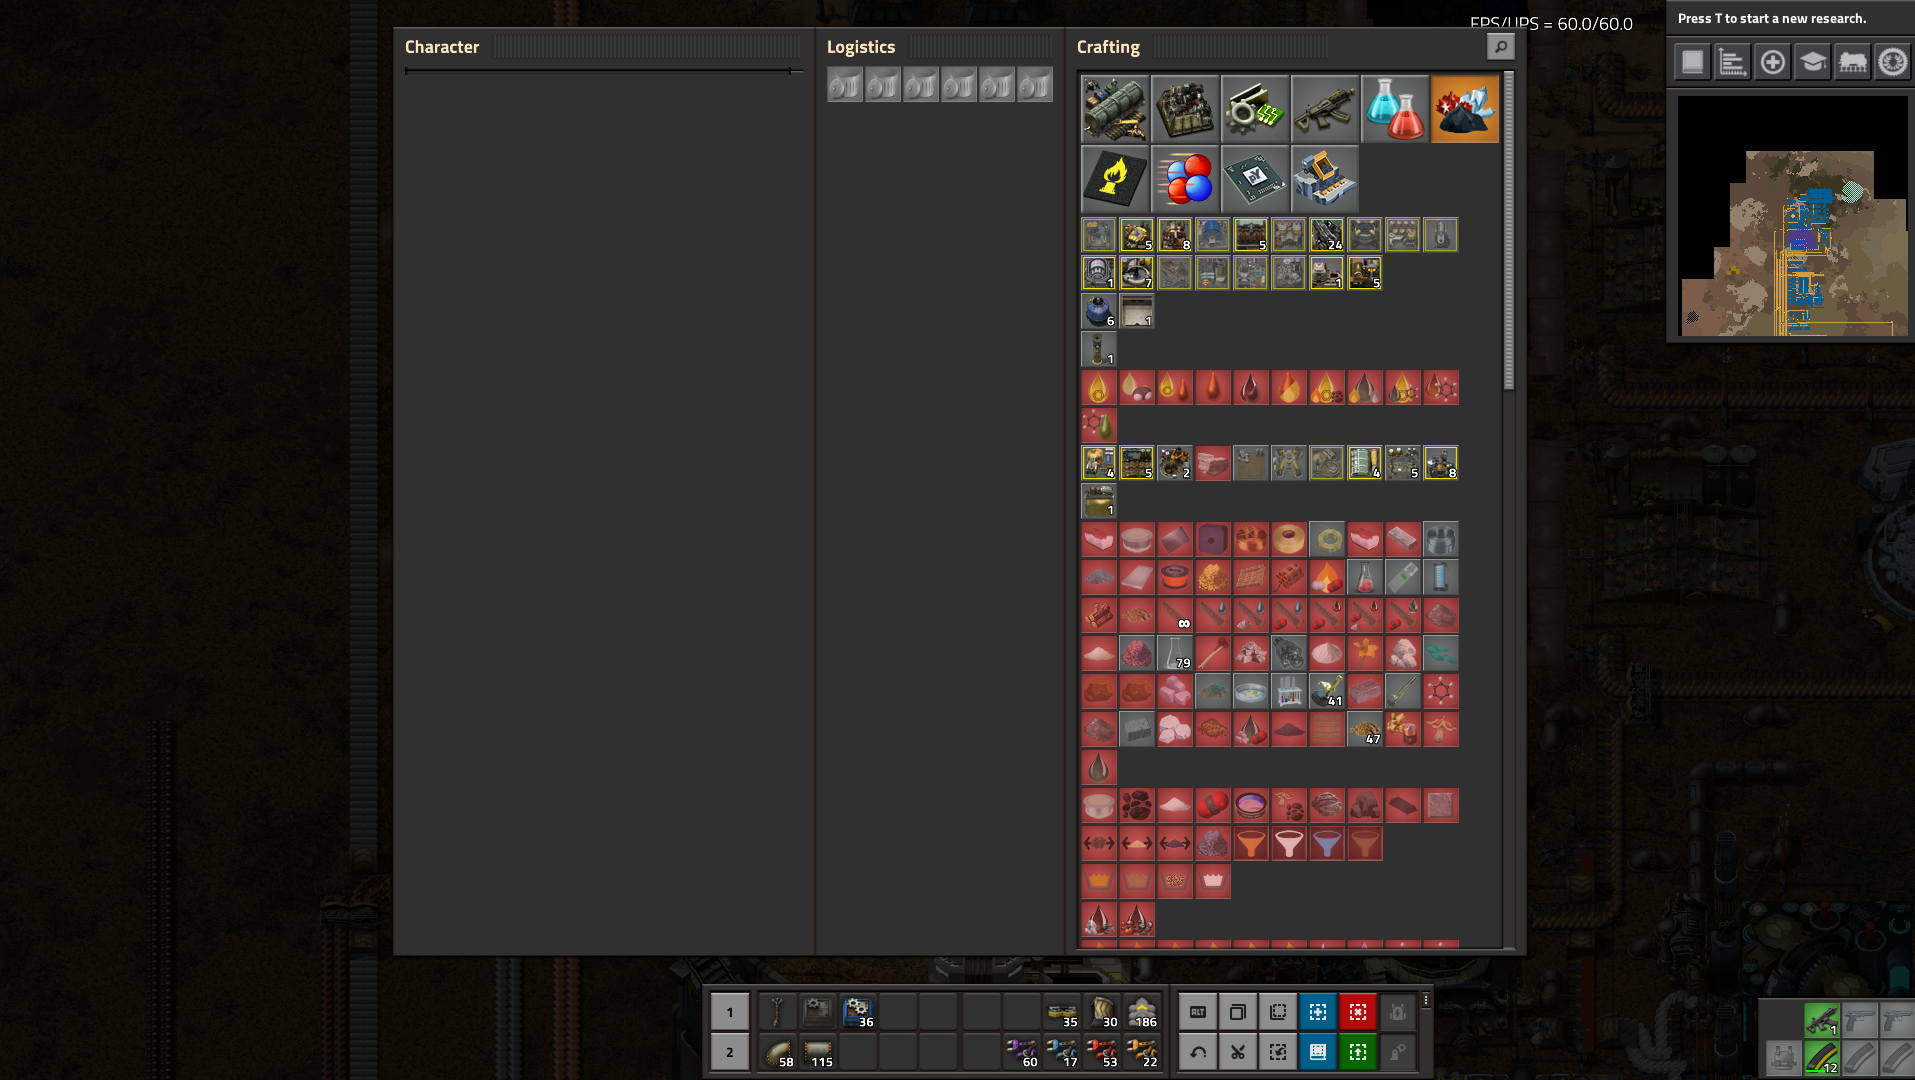Image resolution: width=1915 pixels, height=1080 pixels.
Task: Click the first empty Logistics request slot
Action: tap(845, 85)
